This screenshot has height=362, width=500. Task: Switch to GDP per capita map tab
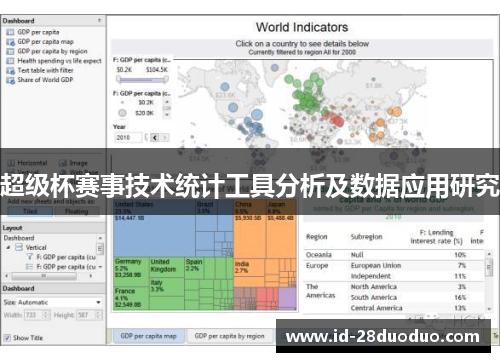(149, 336)
